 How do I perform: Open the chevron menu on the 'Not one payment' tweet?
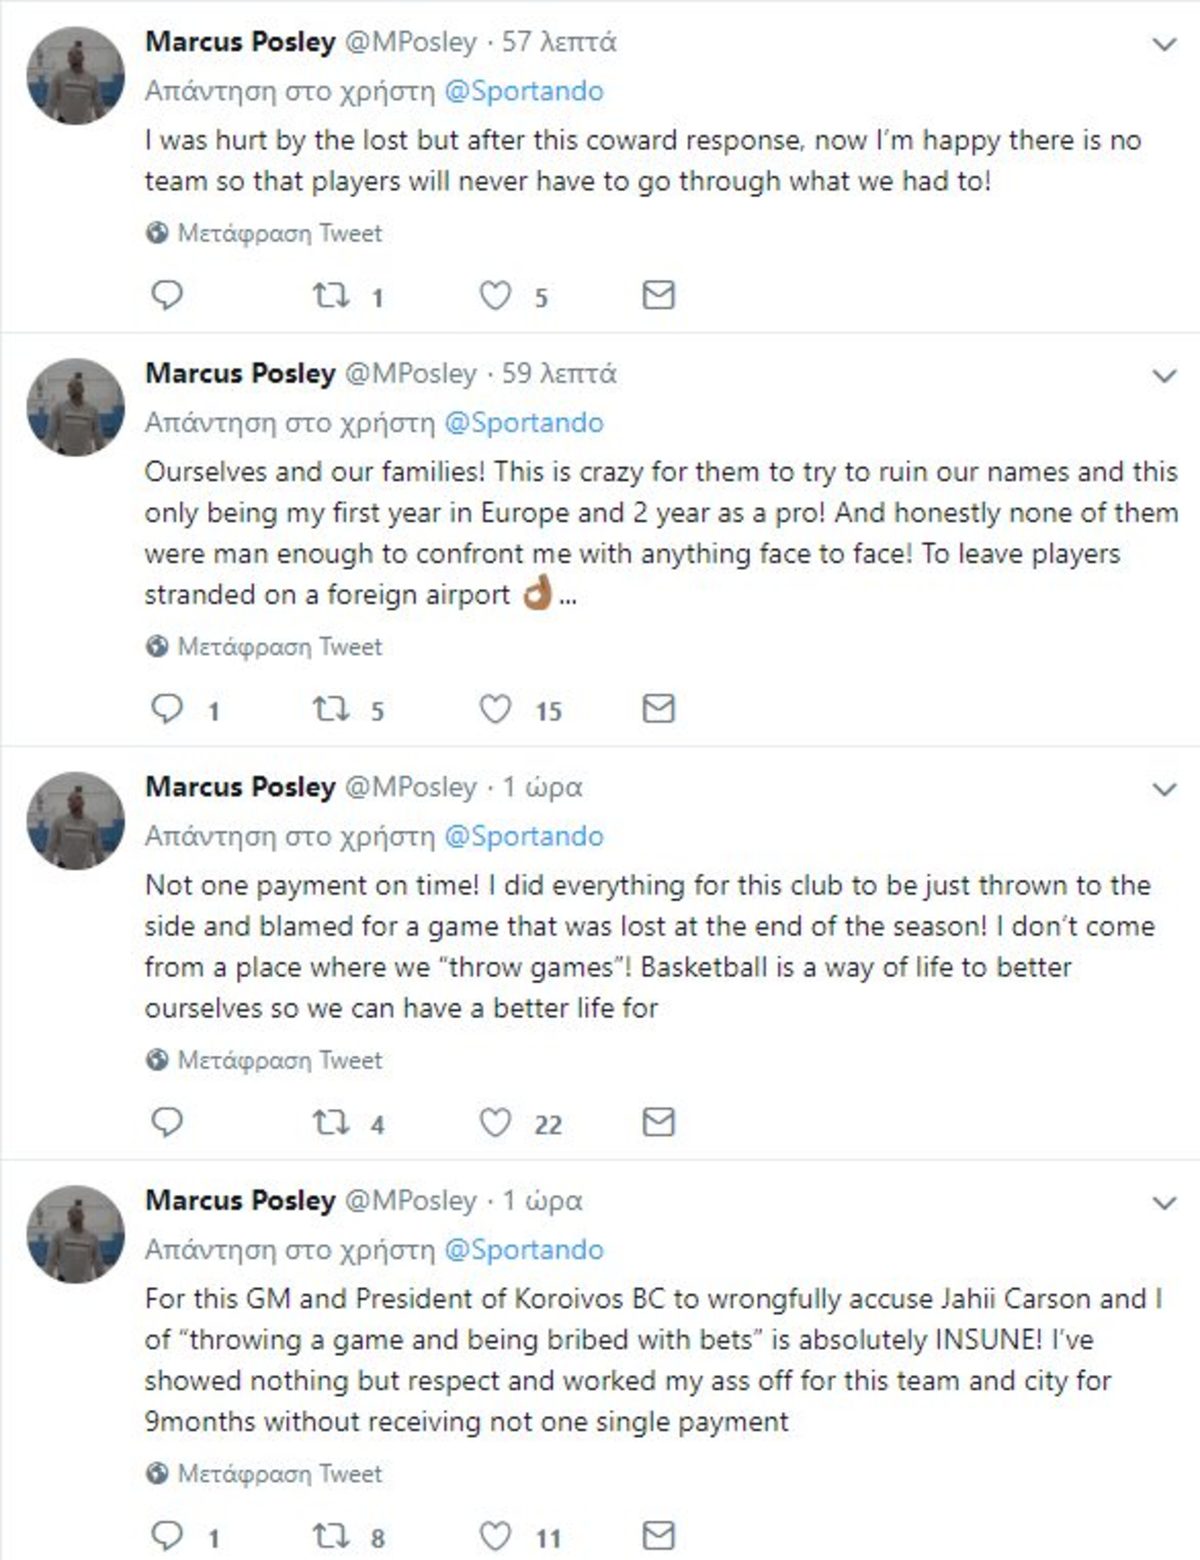[x=1164, y=790]
